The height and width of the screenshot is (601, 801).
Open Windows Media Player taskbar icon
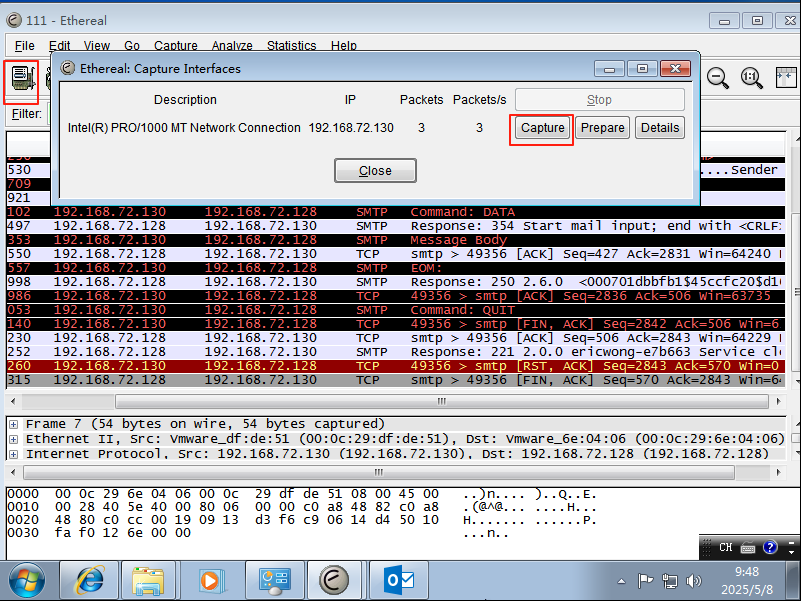(210, 580)
